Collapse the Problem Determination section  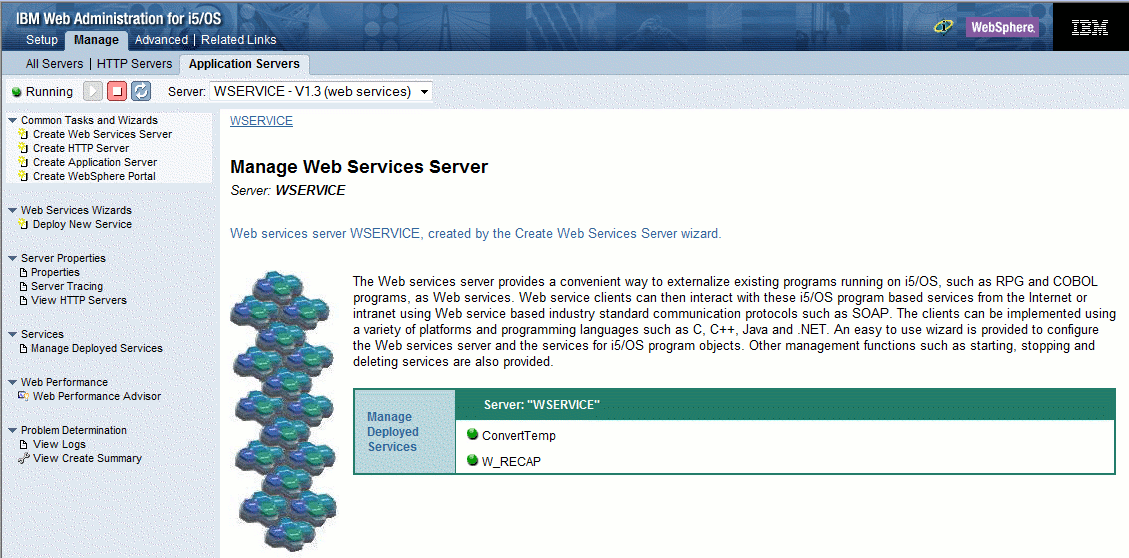tap(12, 431)
